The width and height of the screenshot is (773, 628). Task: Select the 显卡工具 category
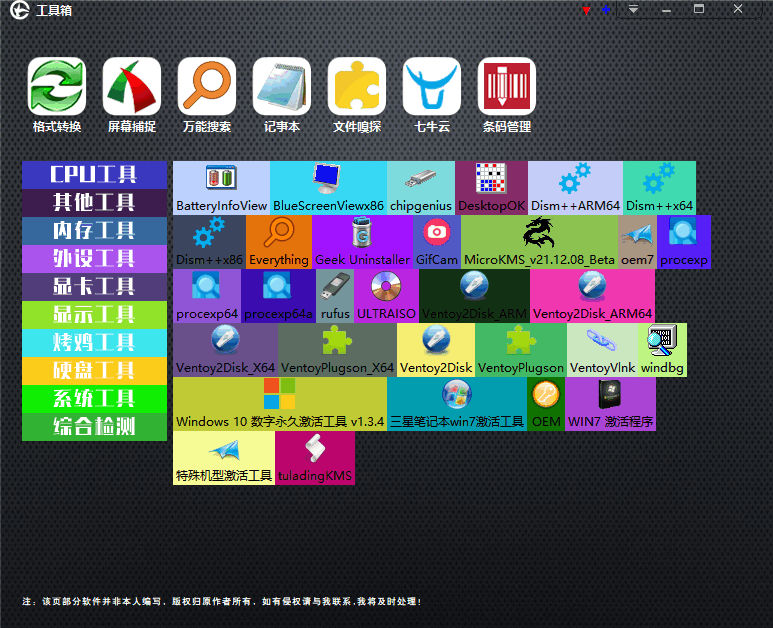(x=95, y=287)
